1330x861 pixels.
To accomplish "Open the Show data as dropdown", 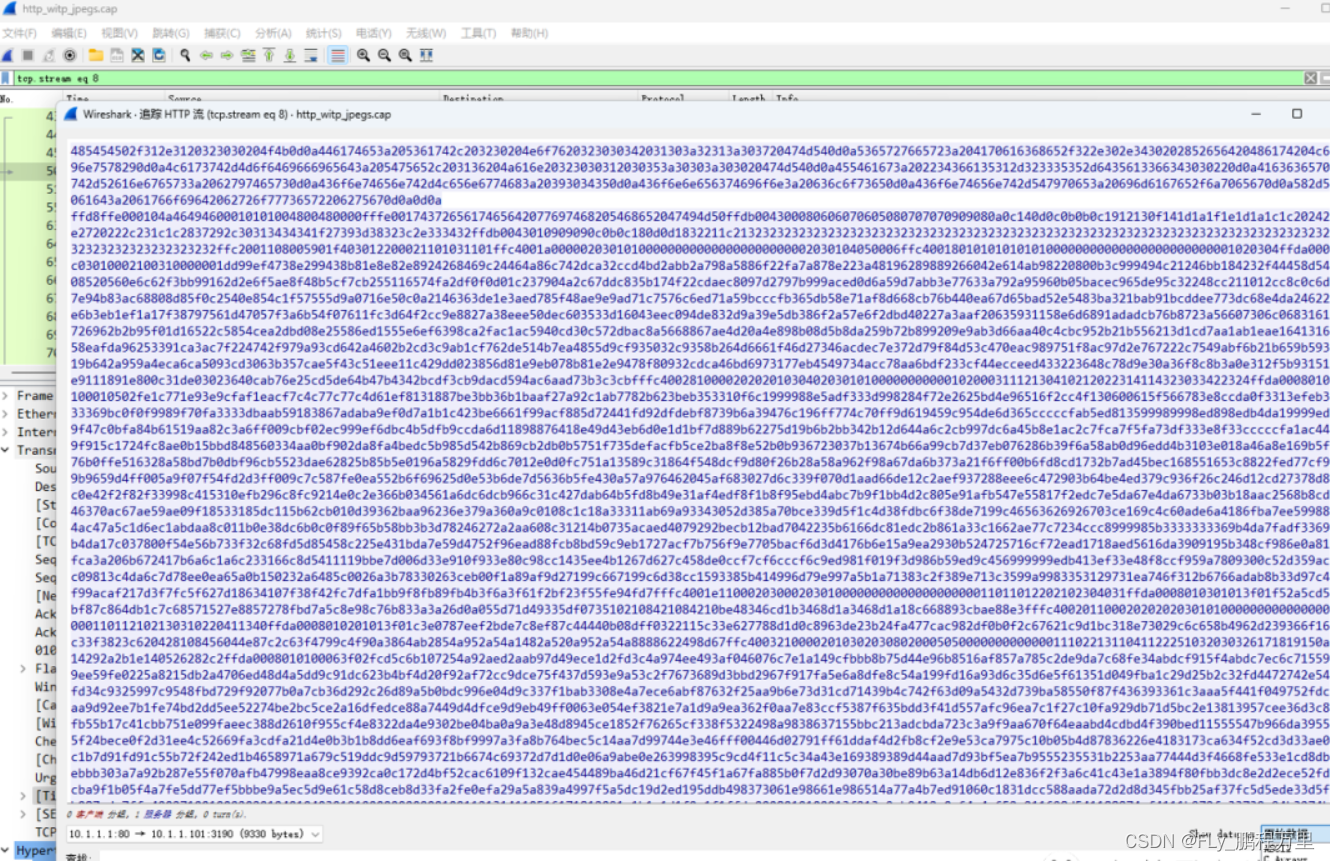I will (x=1294, y=833).
